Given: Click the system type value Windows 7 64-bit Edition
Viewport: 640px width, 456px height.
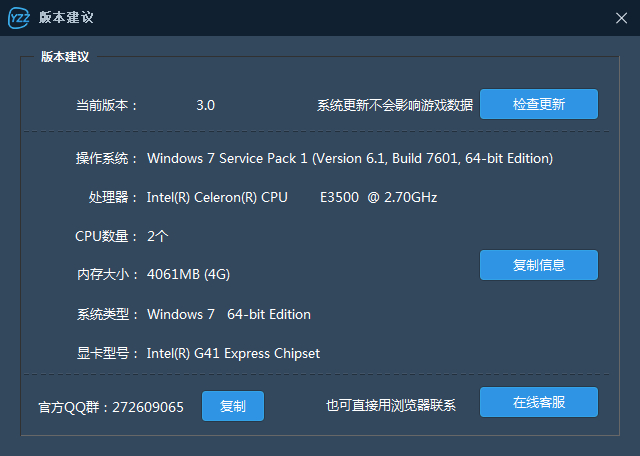Looking at the screenshot, I should coord(229,314).
